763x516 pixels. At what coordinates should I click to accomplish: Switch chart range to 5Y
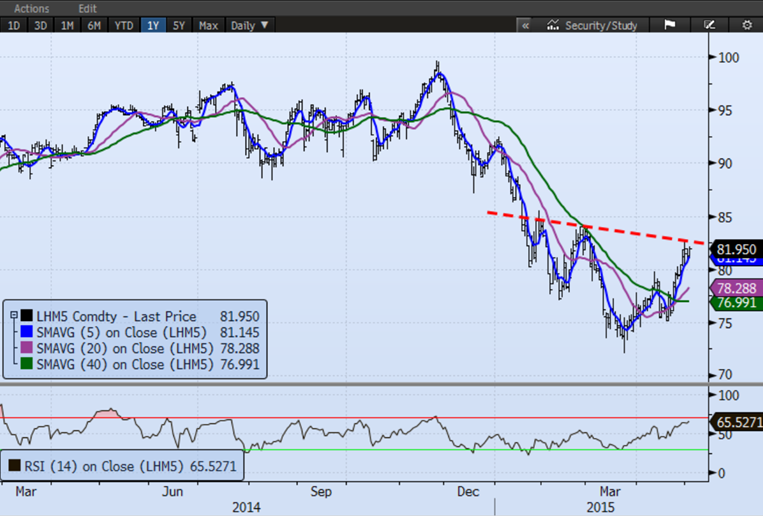click(x=179, y=25)
